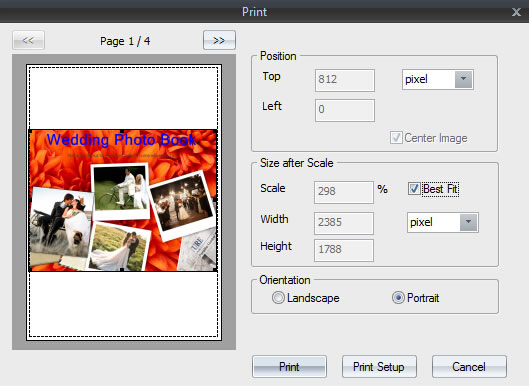Close the Print window with X
This screenshot has width=529, height=386.
pyautogui.click(x=516, y=12)
